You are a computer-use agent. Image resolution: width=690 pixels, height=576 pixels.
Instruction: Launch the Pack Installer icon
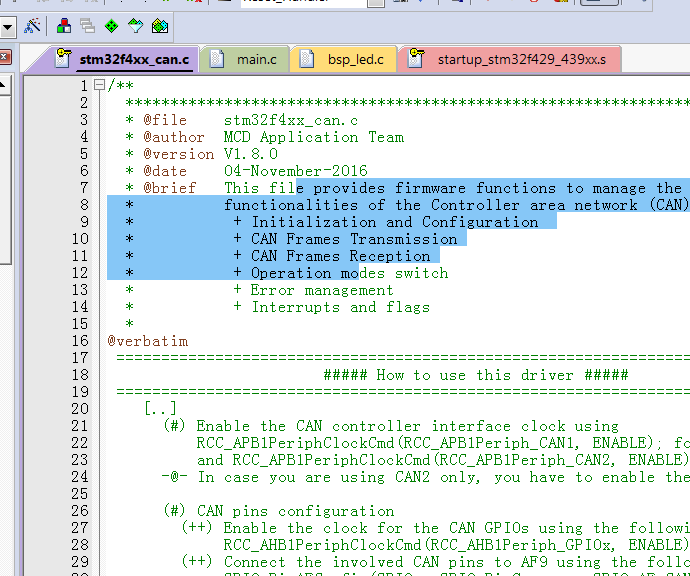click(x=160, y=25)
